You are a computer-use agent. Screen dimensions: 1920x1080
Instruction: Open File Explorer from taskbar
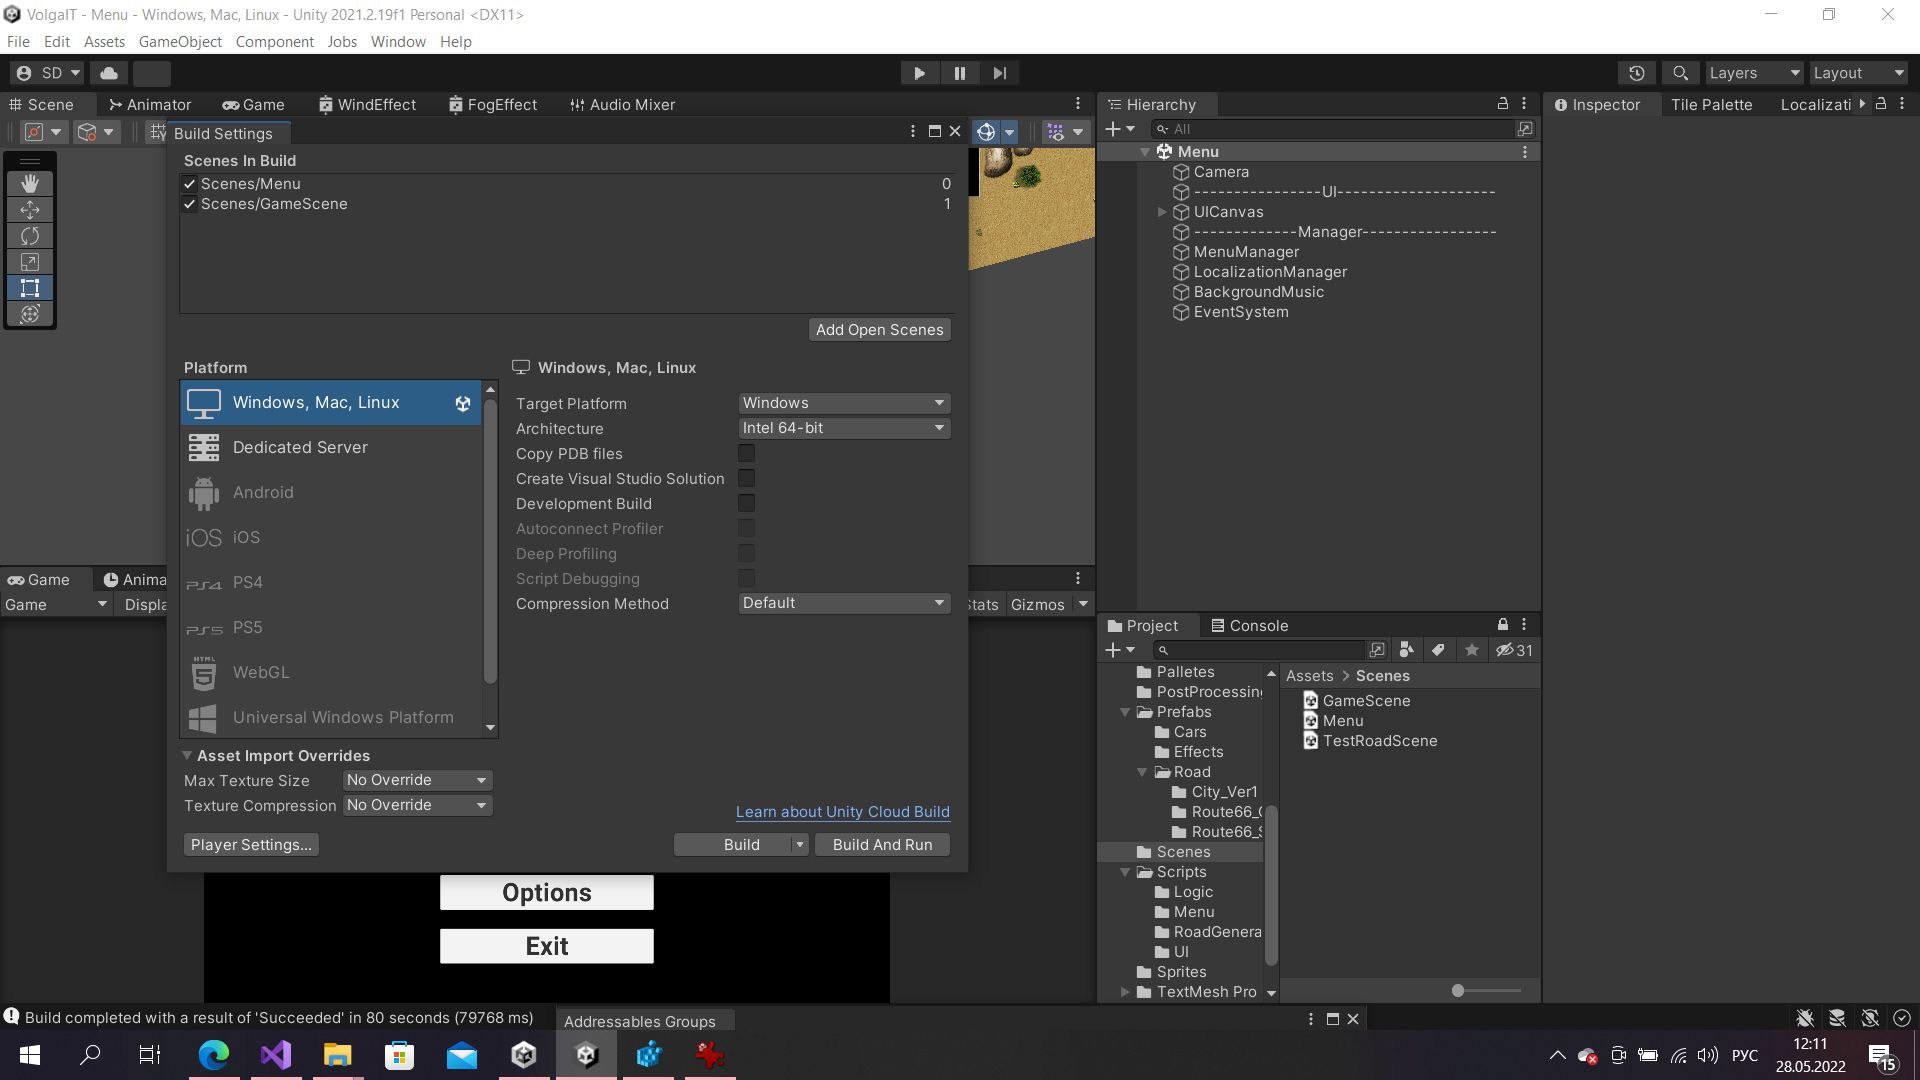tap(338, 1054)
